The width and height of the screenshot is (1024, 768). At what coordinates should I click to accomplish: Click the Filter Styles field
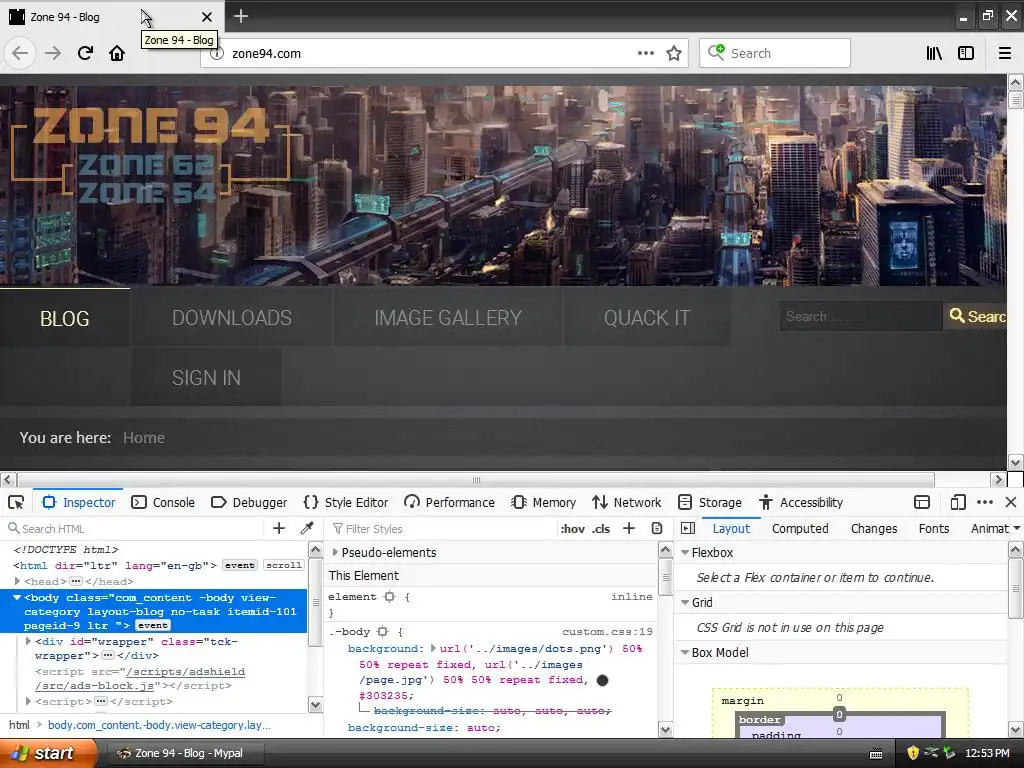pos(441,528)
